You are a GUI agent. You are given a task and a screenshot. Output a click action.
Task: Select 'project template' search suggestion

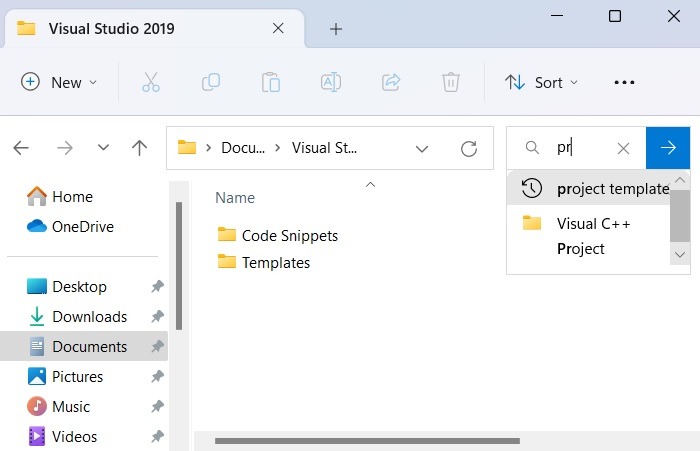[x=588, y=189]
